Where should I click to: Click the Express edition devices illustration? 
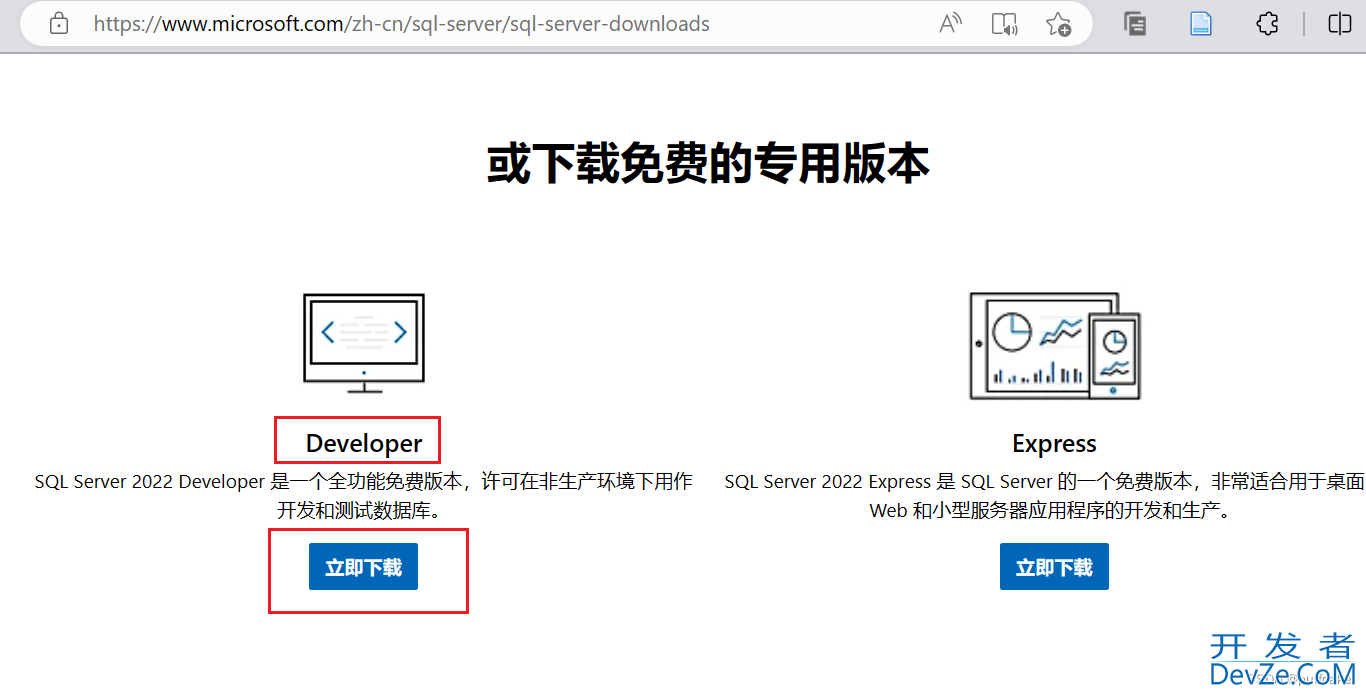tap(1055, 345)
